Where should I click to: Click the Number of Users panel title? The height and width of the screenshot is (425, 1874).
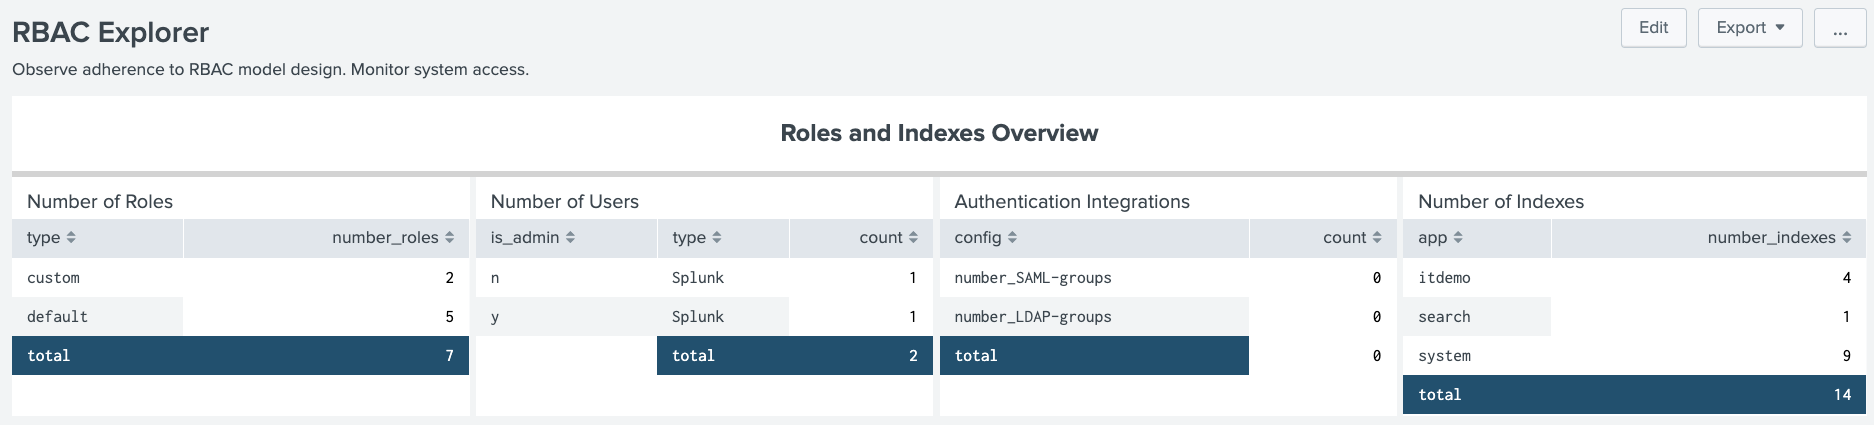(564, 202)
